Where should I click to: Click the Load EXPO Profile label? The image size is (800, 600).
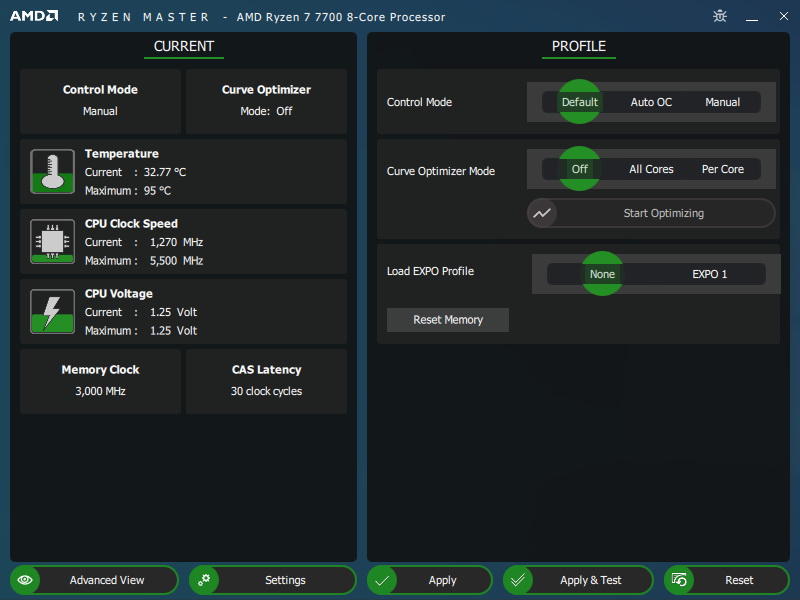tap(430, 271)
